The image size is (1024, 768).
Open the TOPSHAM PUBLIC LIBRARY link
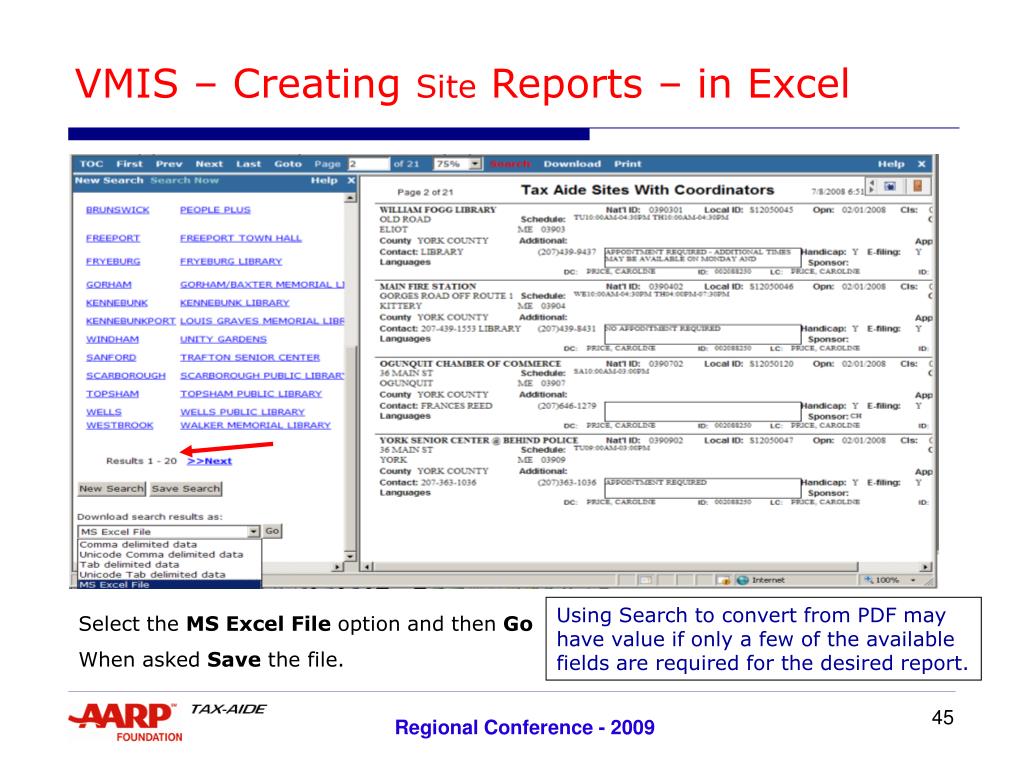coord(251,394)
